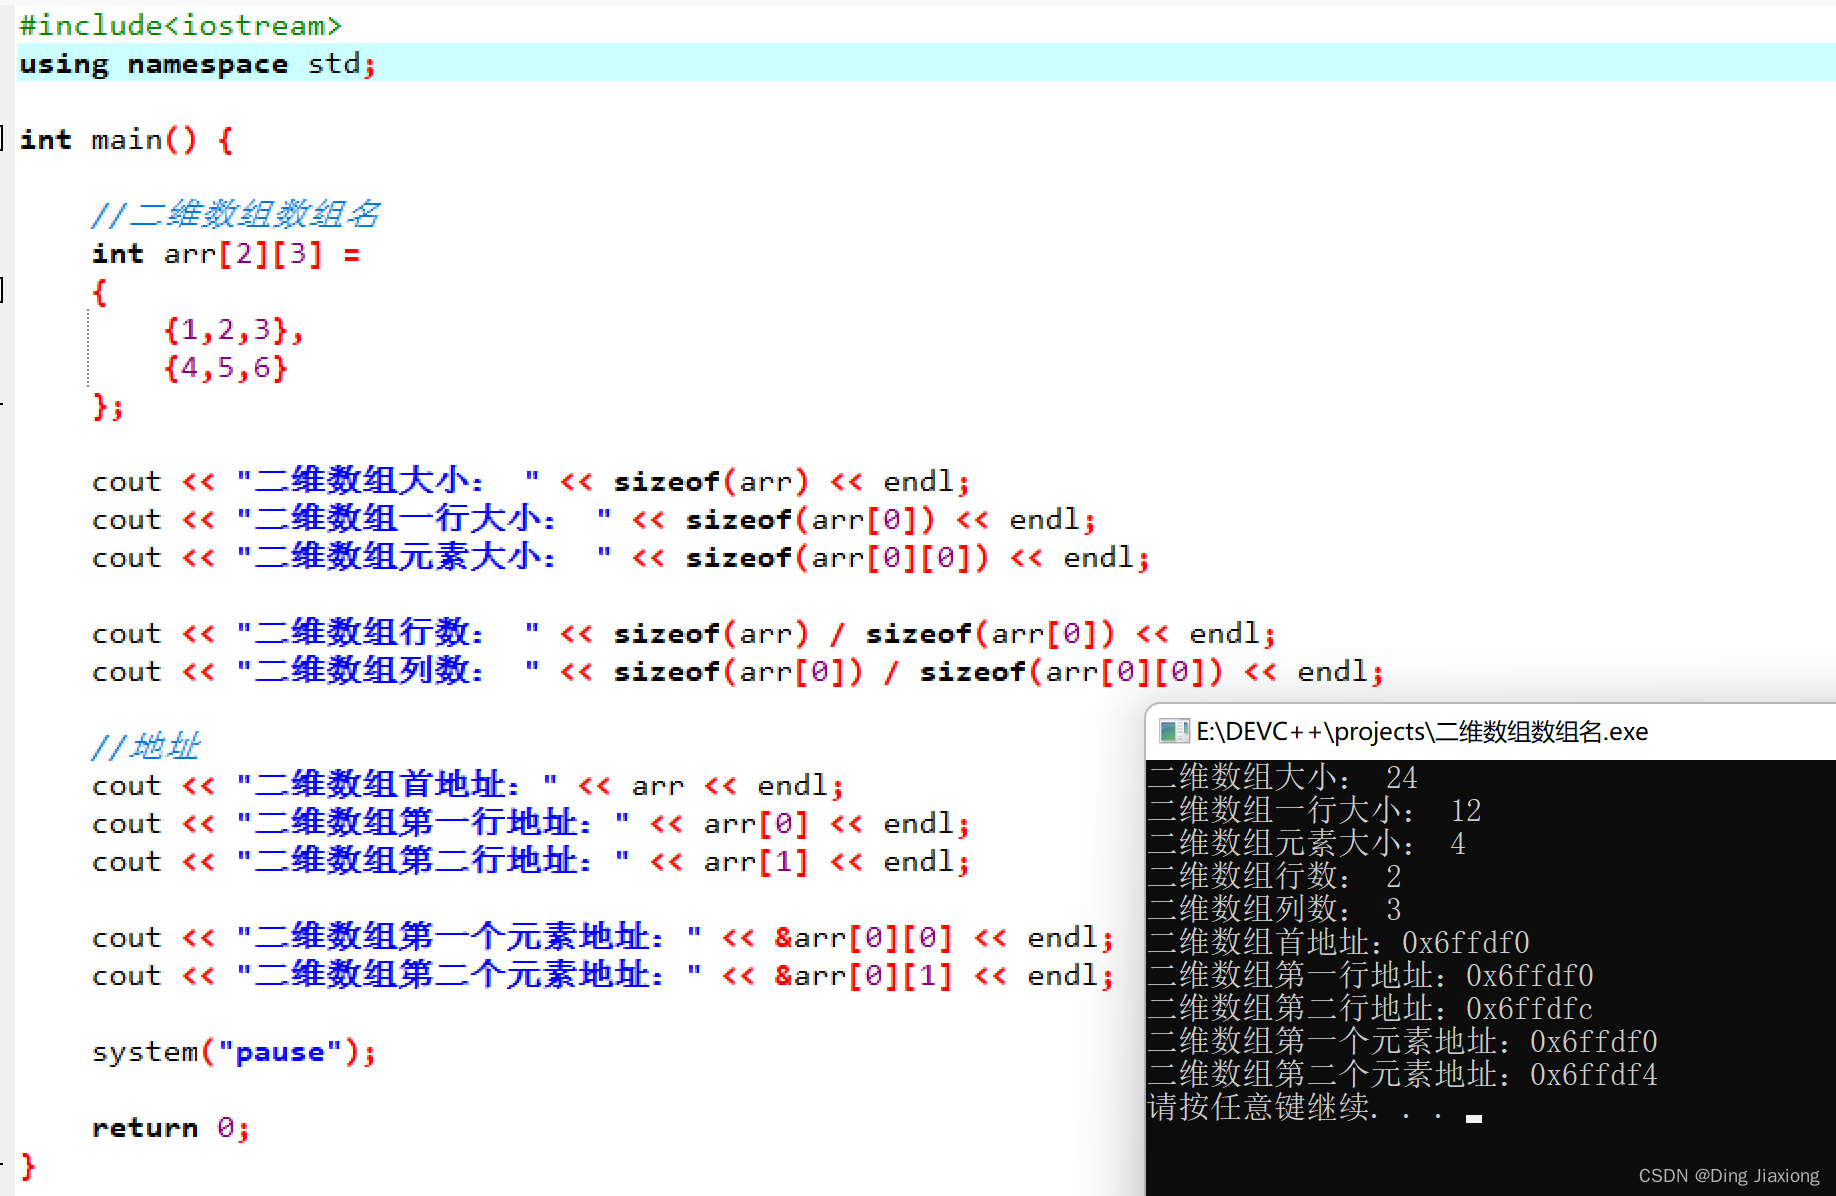Click the {1,2,3} initializer row

(x=232, y=330)
